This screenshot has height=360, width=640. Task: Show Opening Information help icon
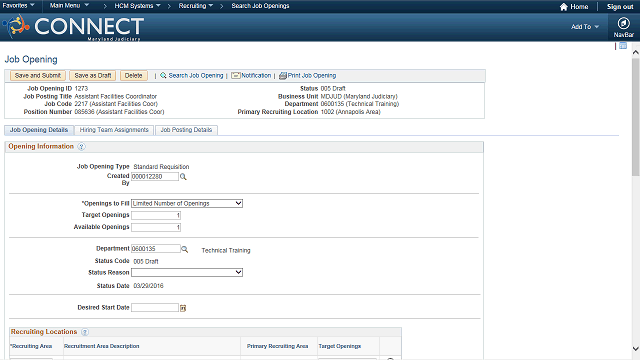click(x=81, y=147)
